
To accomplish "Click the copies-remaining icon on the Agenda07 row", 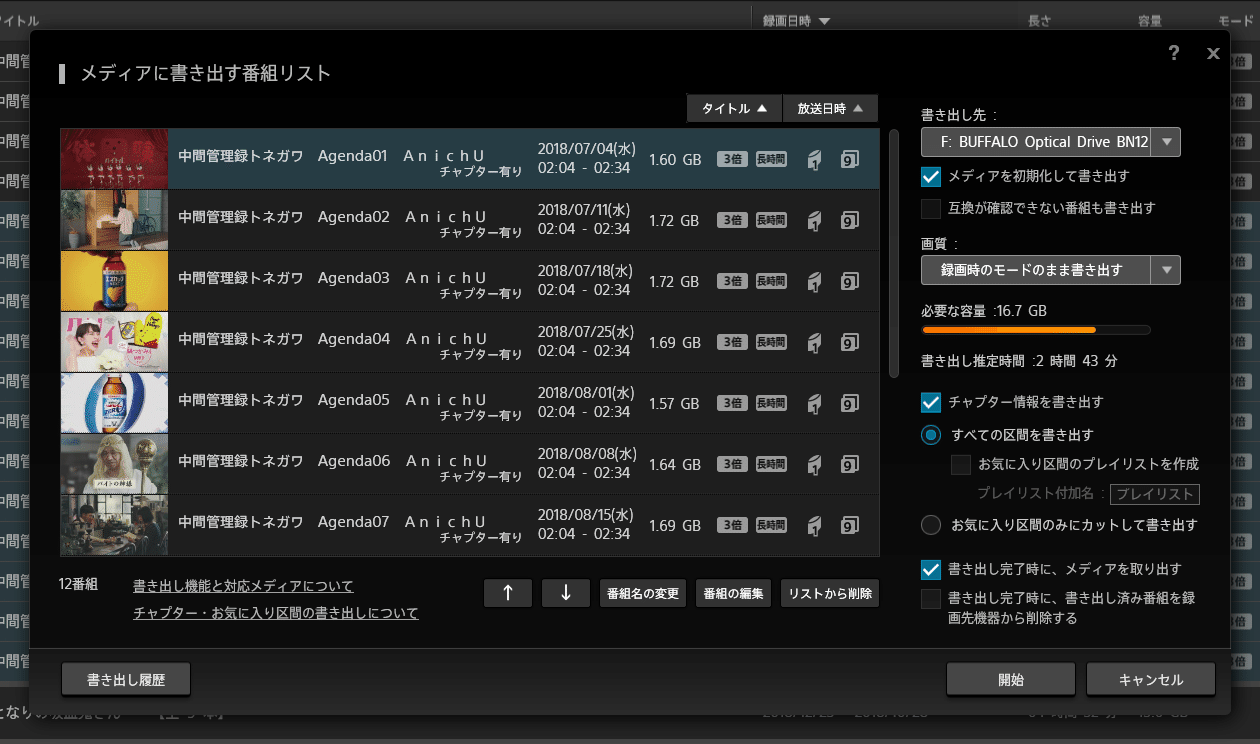I will pos(850,525).
